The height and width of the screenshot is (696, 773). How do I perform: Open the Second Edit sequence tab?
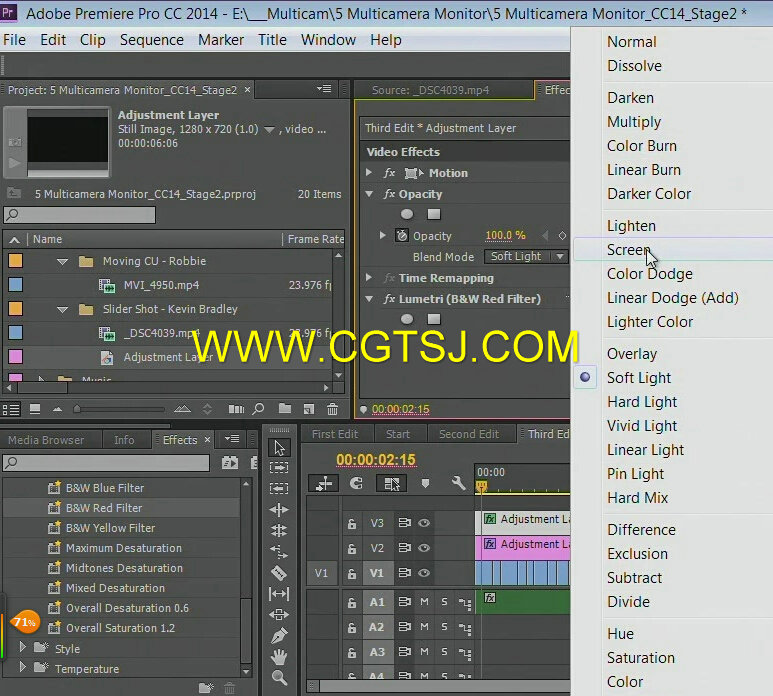[x=469, y=434]
